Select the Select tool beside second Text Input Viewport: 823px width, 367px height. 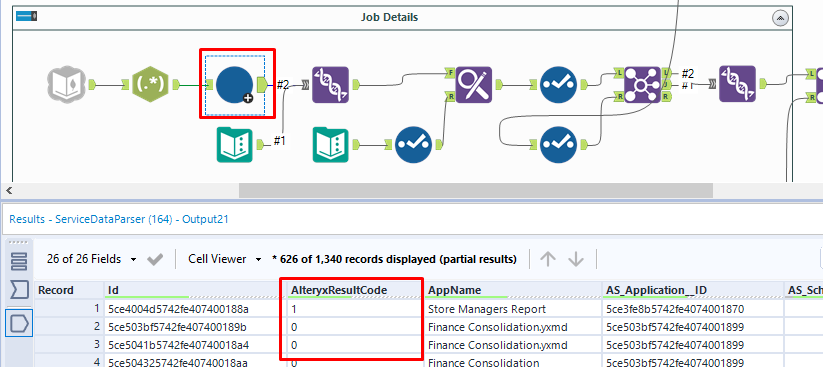pyautogui.click(x=414, y=144)
